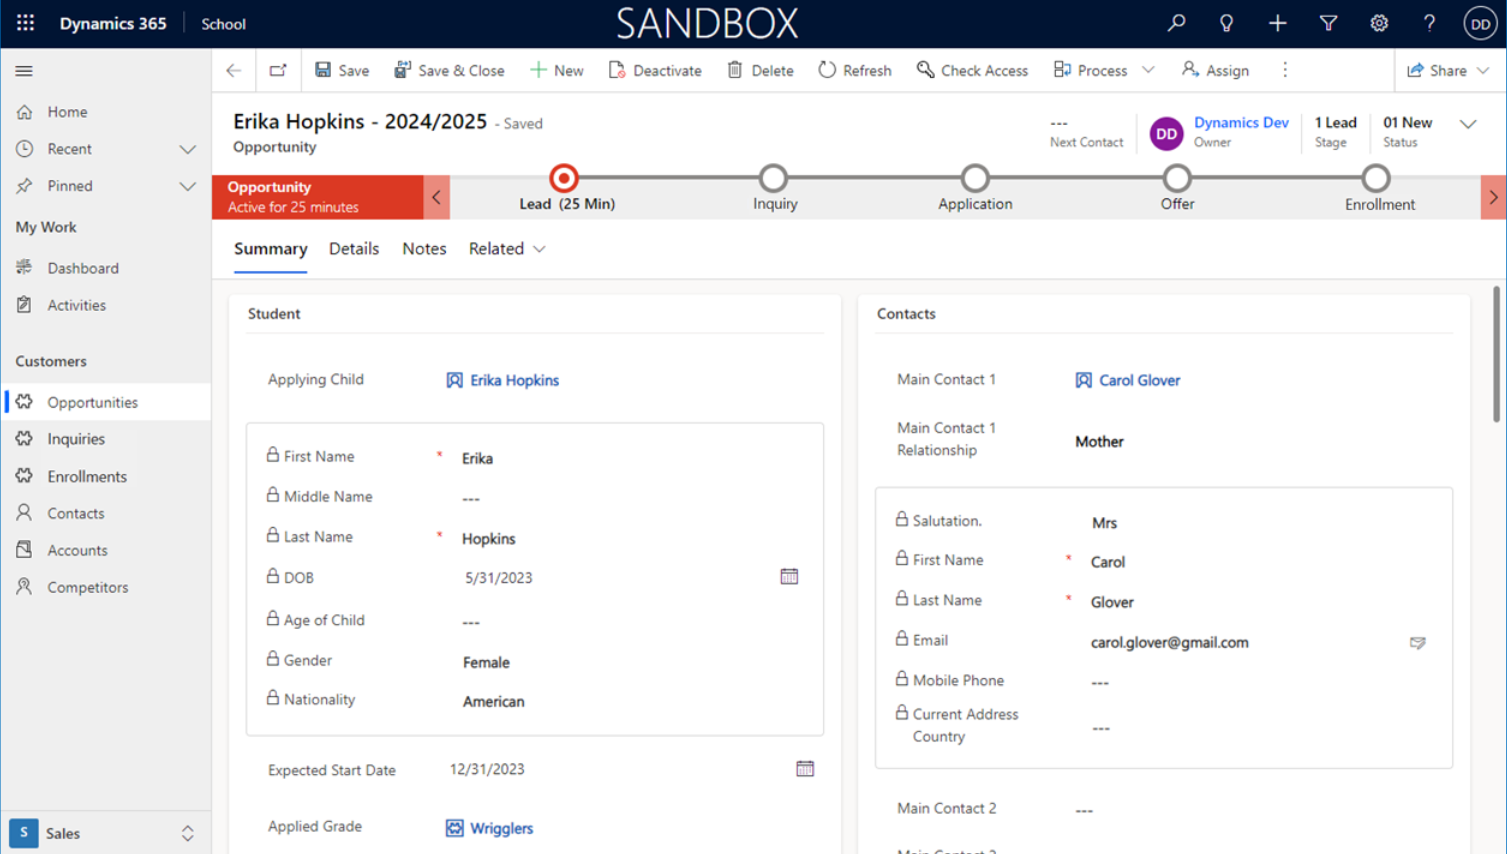Click the vertical scrollbar on the form
Screen dimensions: 1507x854
1496,355
